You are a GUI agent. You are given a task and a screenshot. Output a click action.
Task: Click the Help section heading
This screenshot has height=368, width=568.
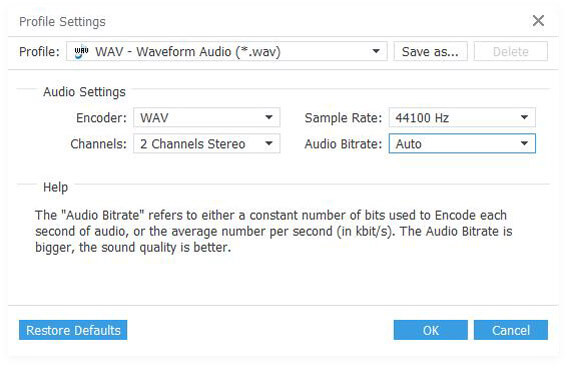(x=55, y=187)
